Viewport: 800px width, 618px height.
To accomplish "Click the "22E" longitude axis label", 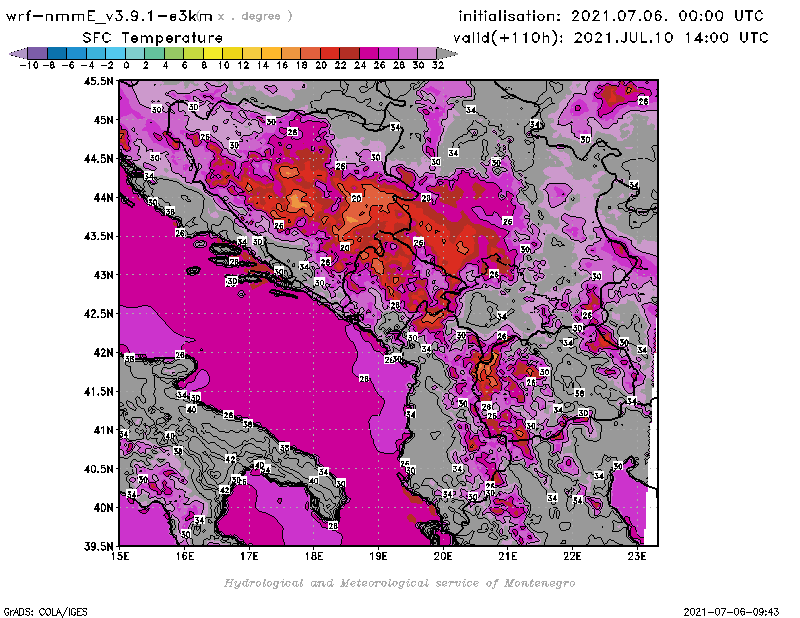I will click(572, 556).
